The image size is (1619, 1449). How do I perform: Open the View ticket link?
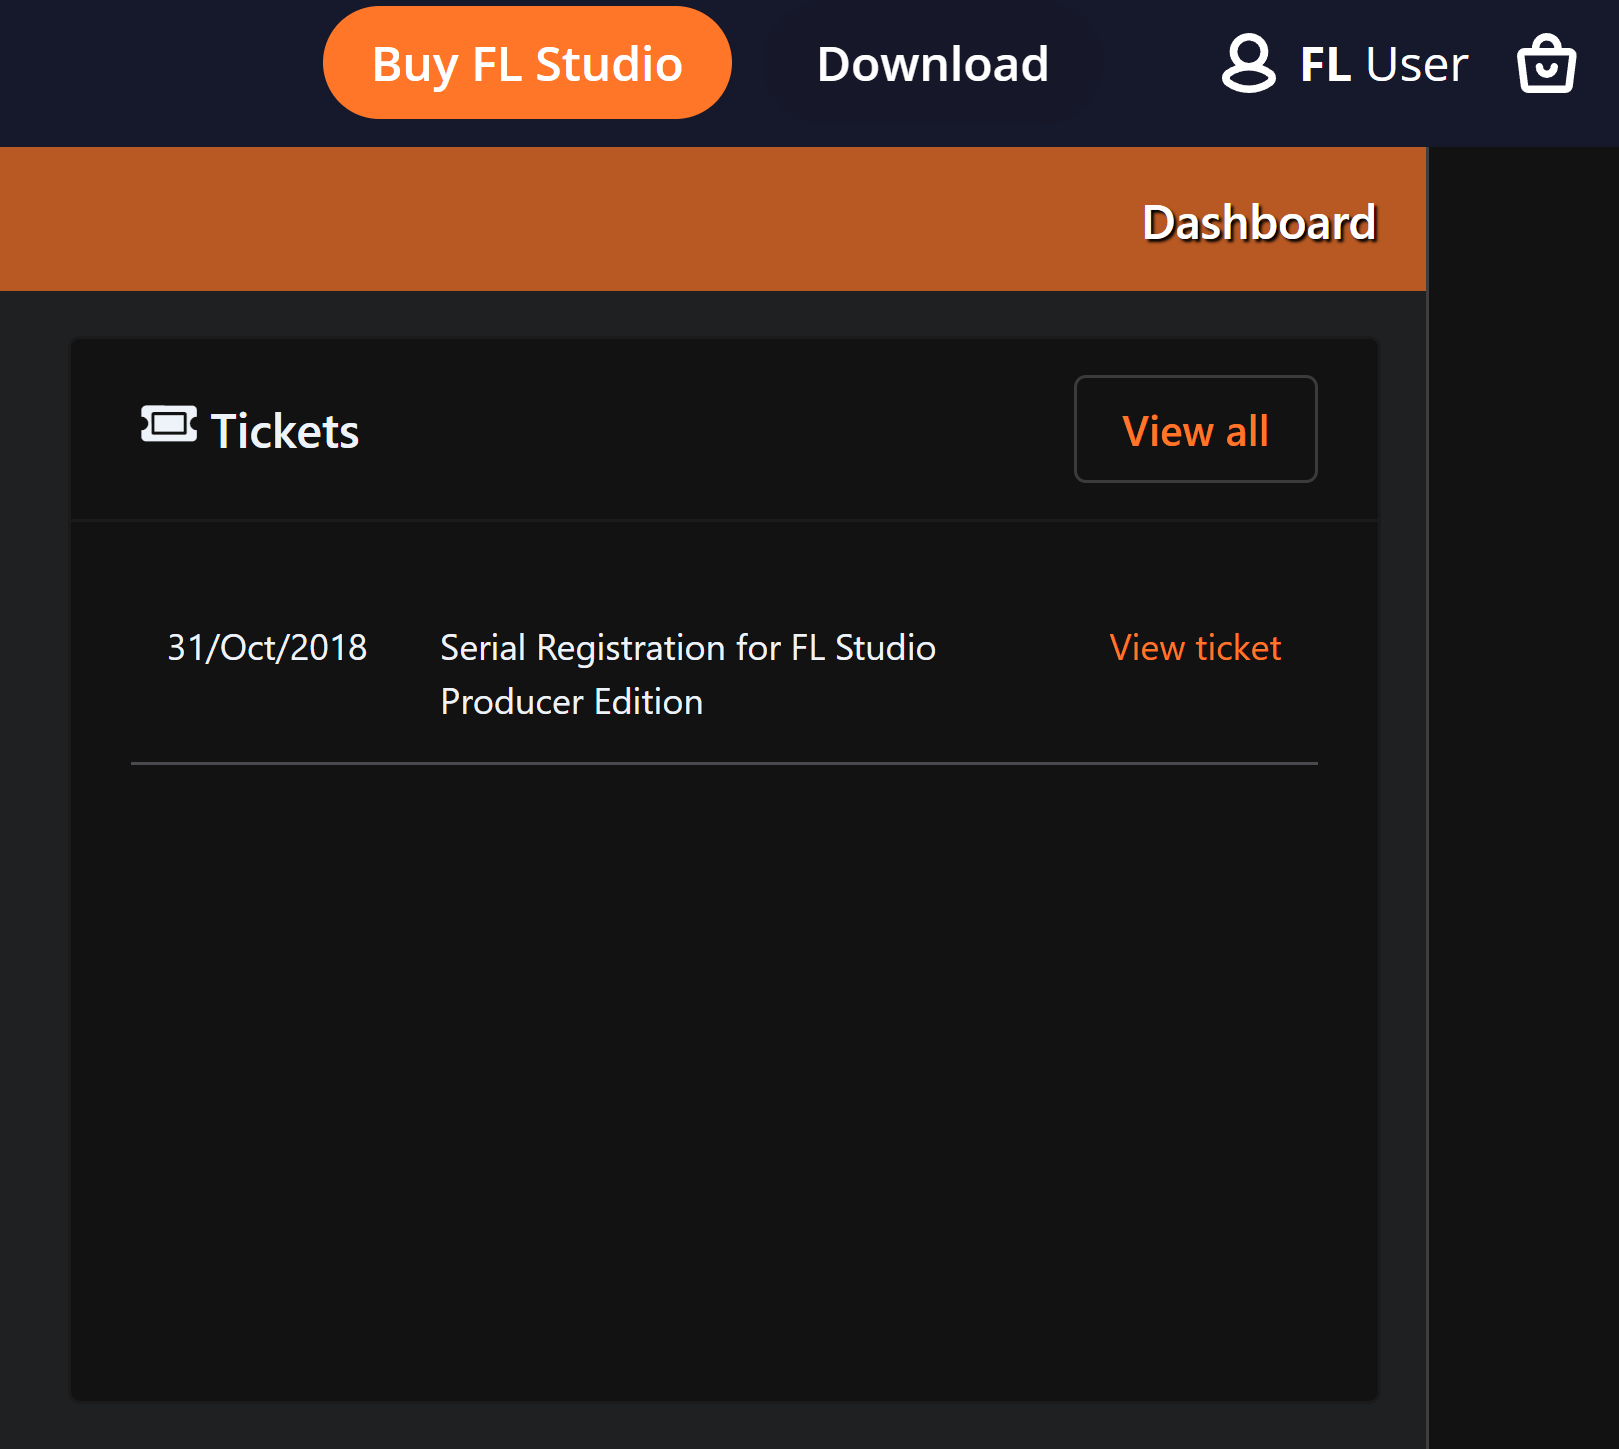click(1195, 648)
